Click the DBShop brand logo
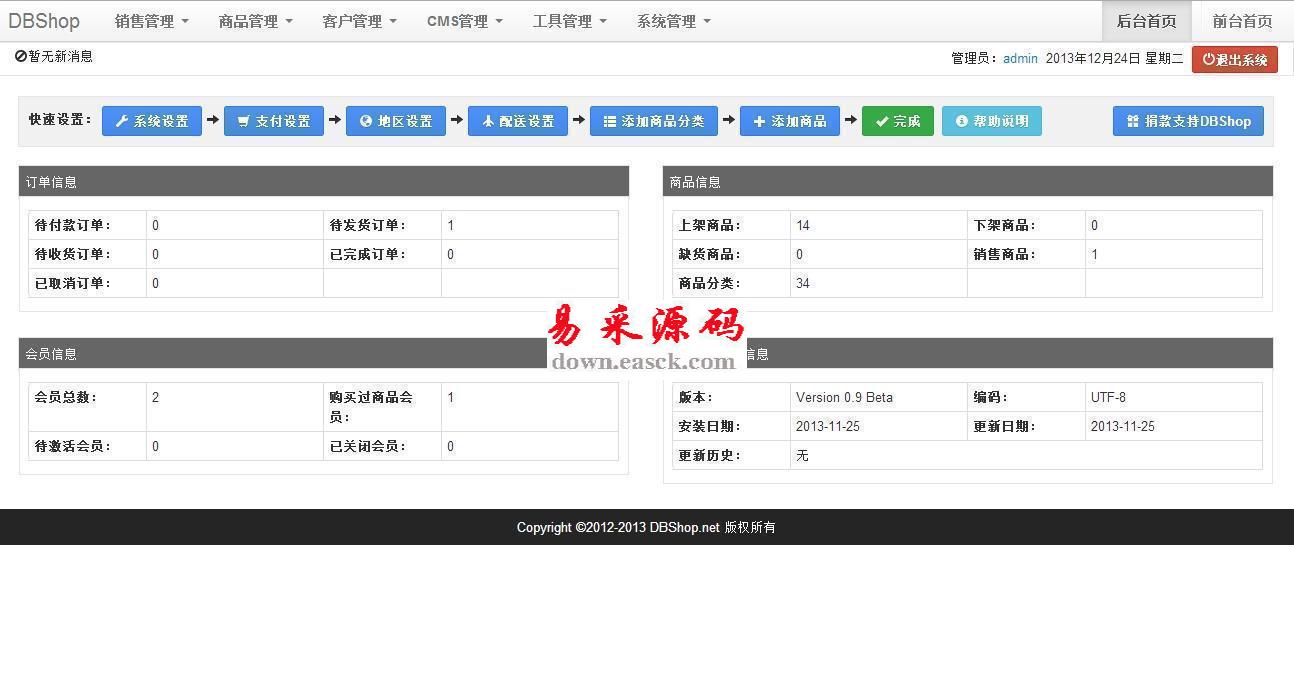The height and width of the screenshot is (680, 1294). point(44,21)
